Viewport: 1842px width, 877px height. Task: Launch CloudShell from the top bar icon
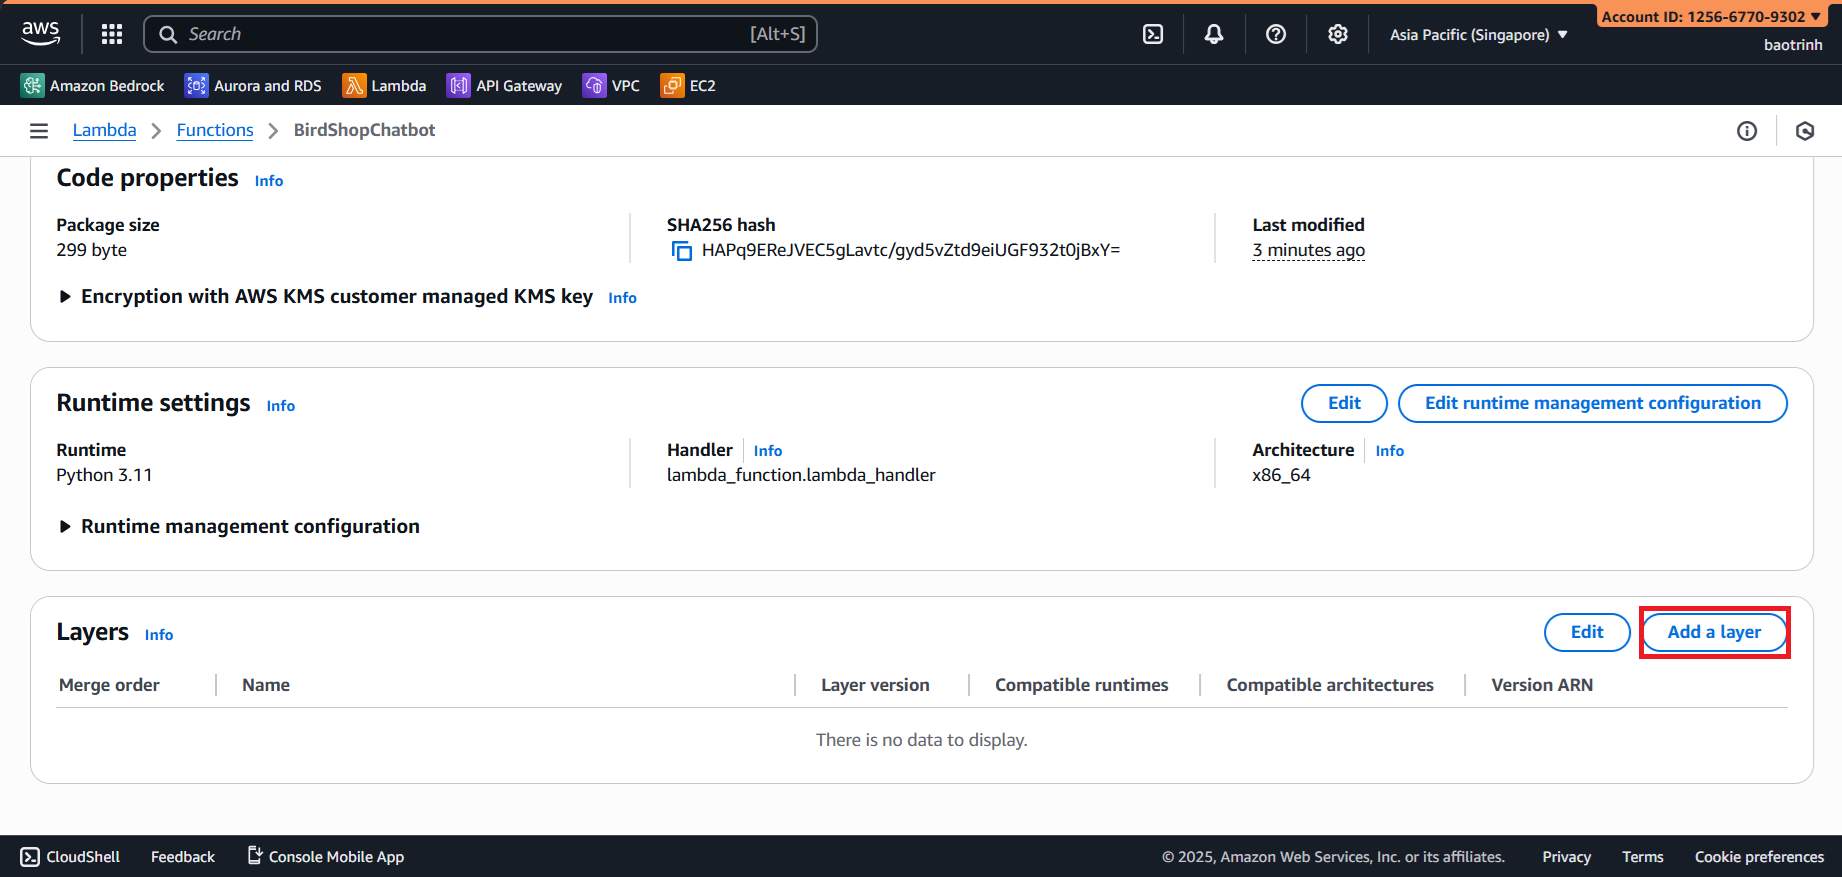(1153, 34)
